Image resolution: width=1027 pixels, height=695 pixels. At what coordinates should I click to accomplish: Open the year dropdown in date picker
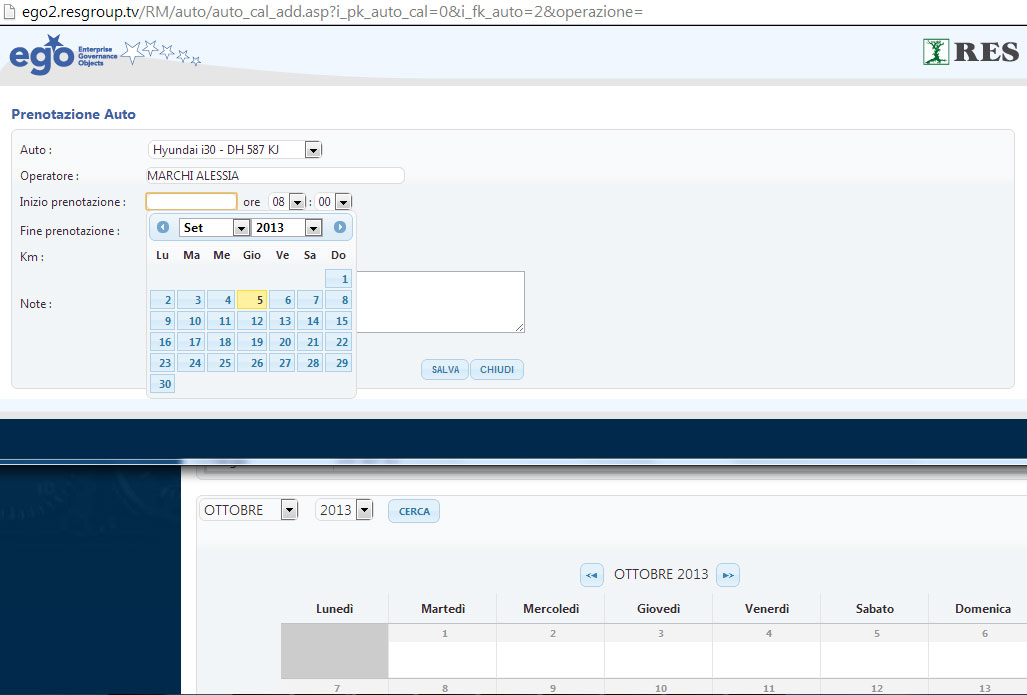(286, 227)
